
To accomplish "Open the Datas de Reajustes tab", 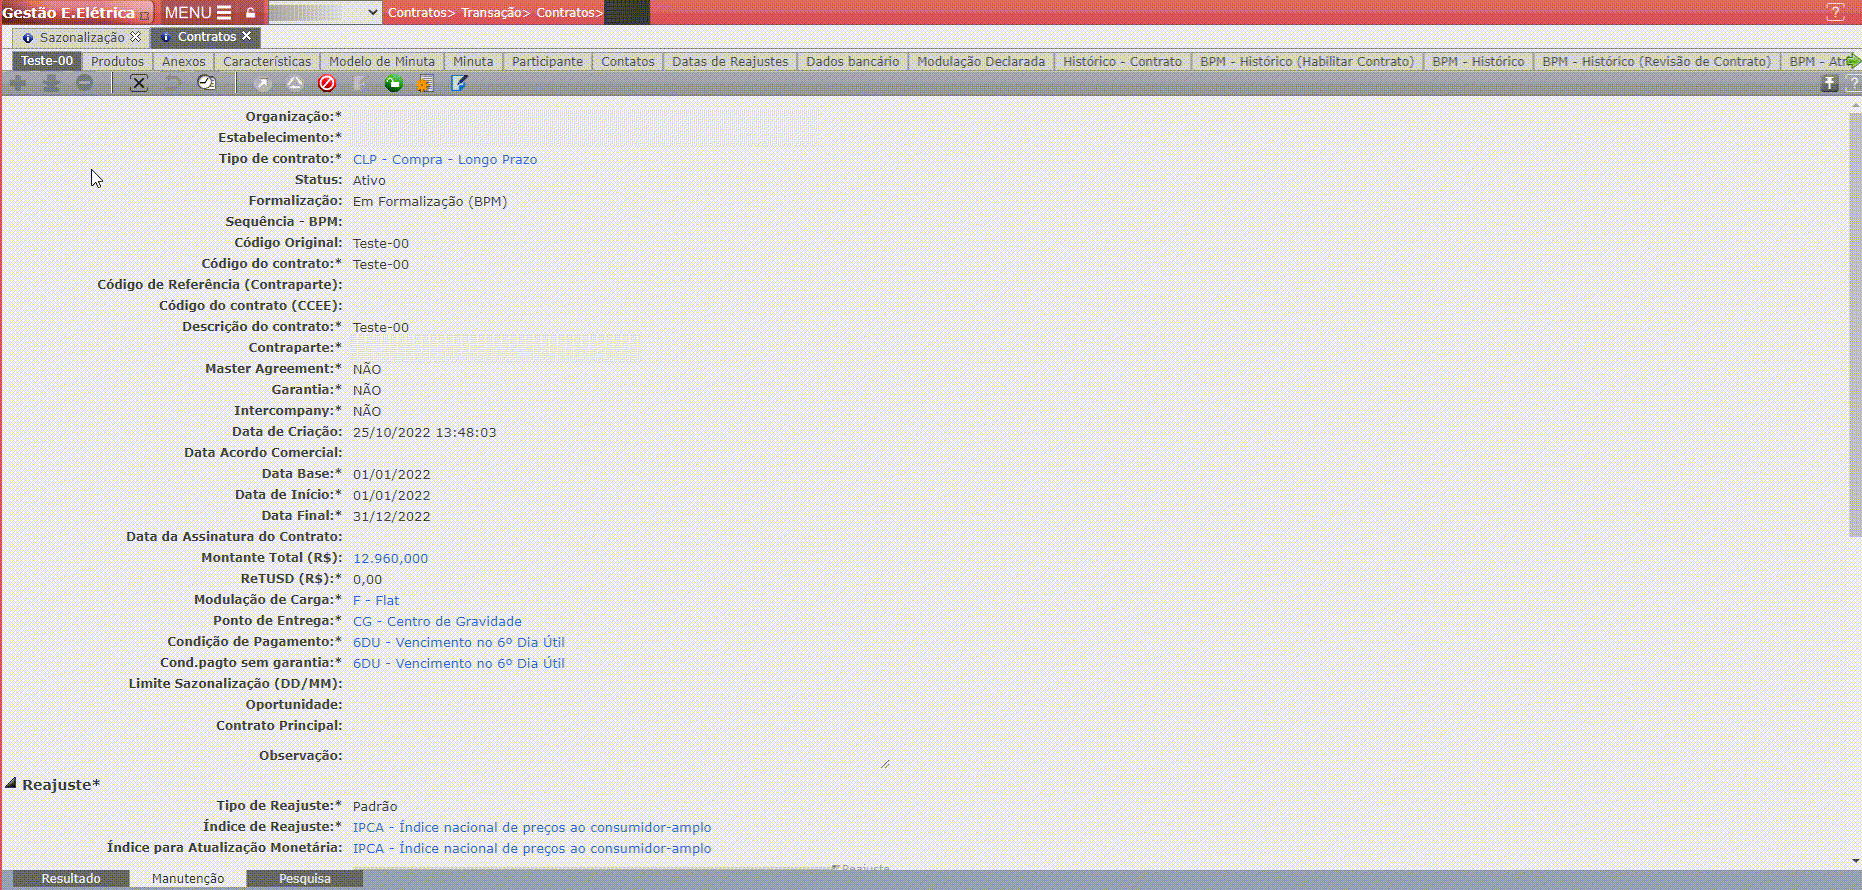I will pyautogui.click(x=729, y=61).
